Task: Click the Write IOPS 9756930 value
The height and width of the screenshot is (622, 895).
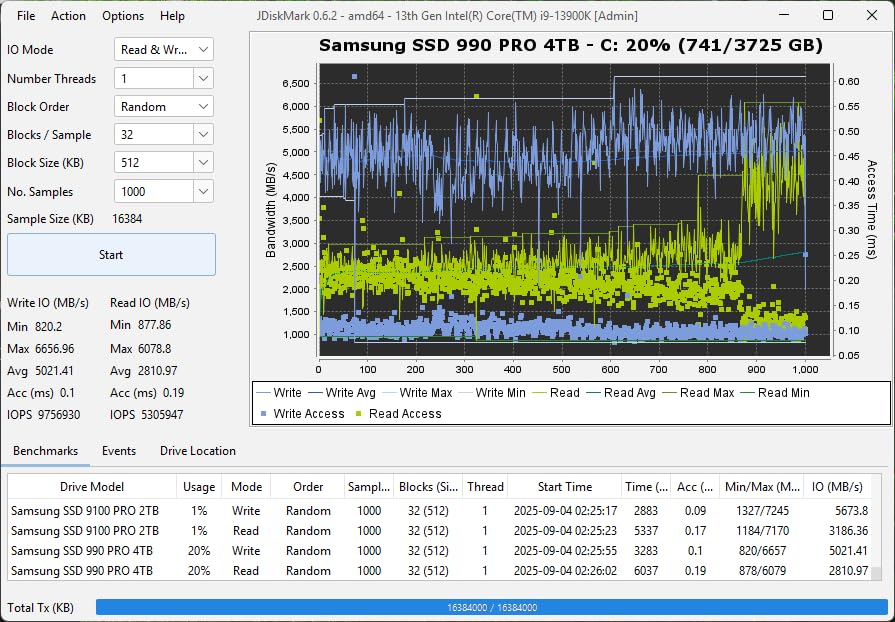Action: pyautogui.click(x=59, y=415)
